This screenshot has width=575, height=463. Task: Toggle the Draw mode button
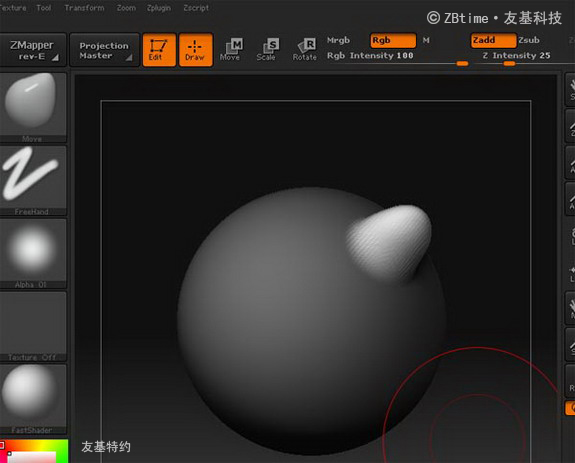196,50
